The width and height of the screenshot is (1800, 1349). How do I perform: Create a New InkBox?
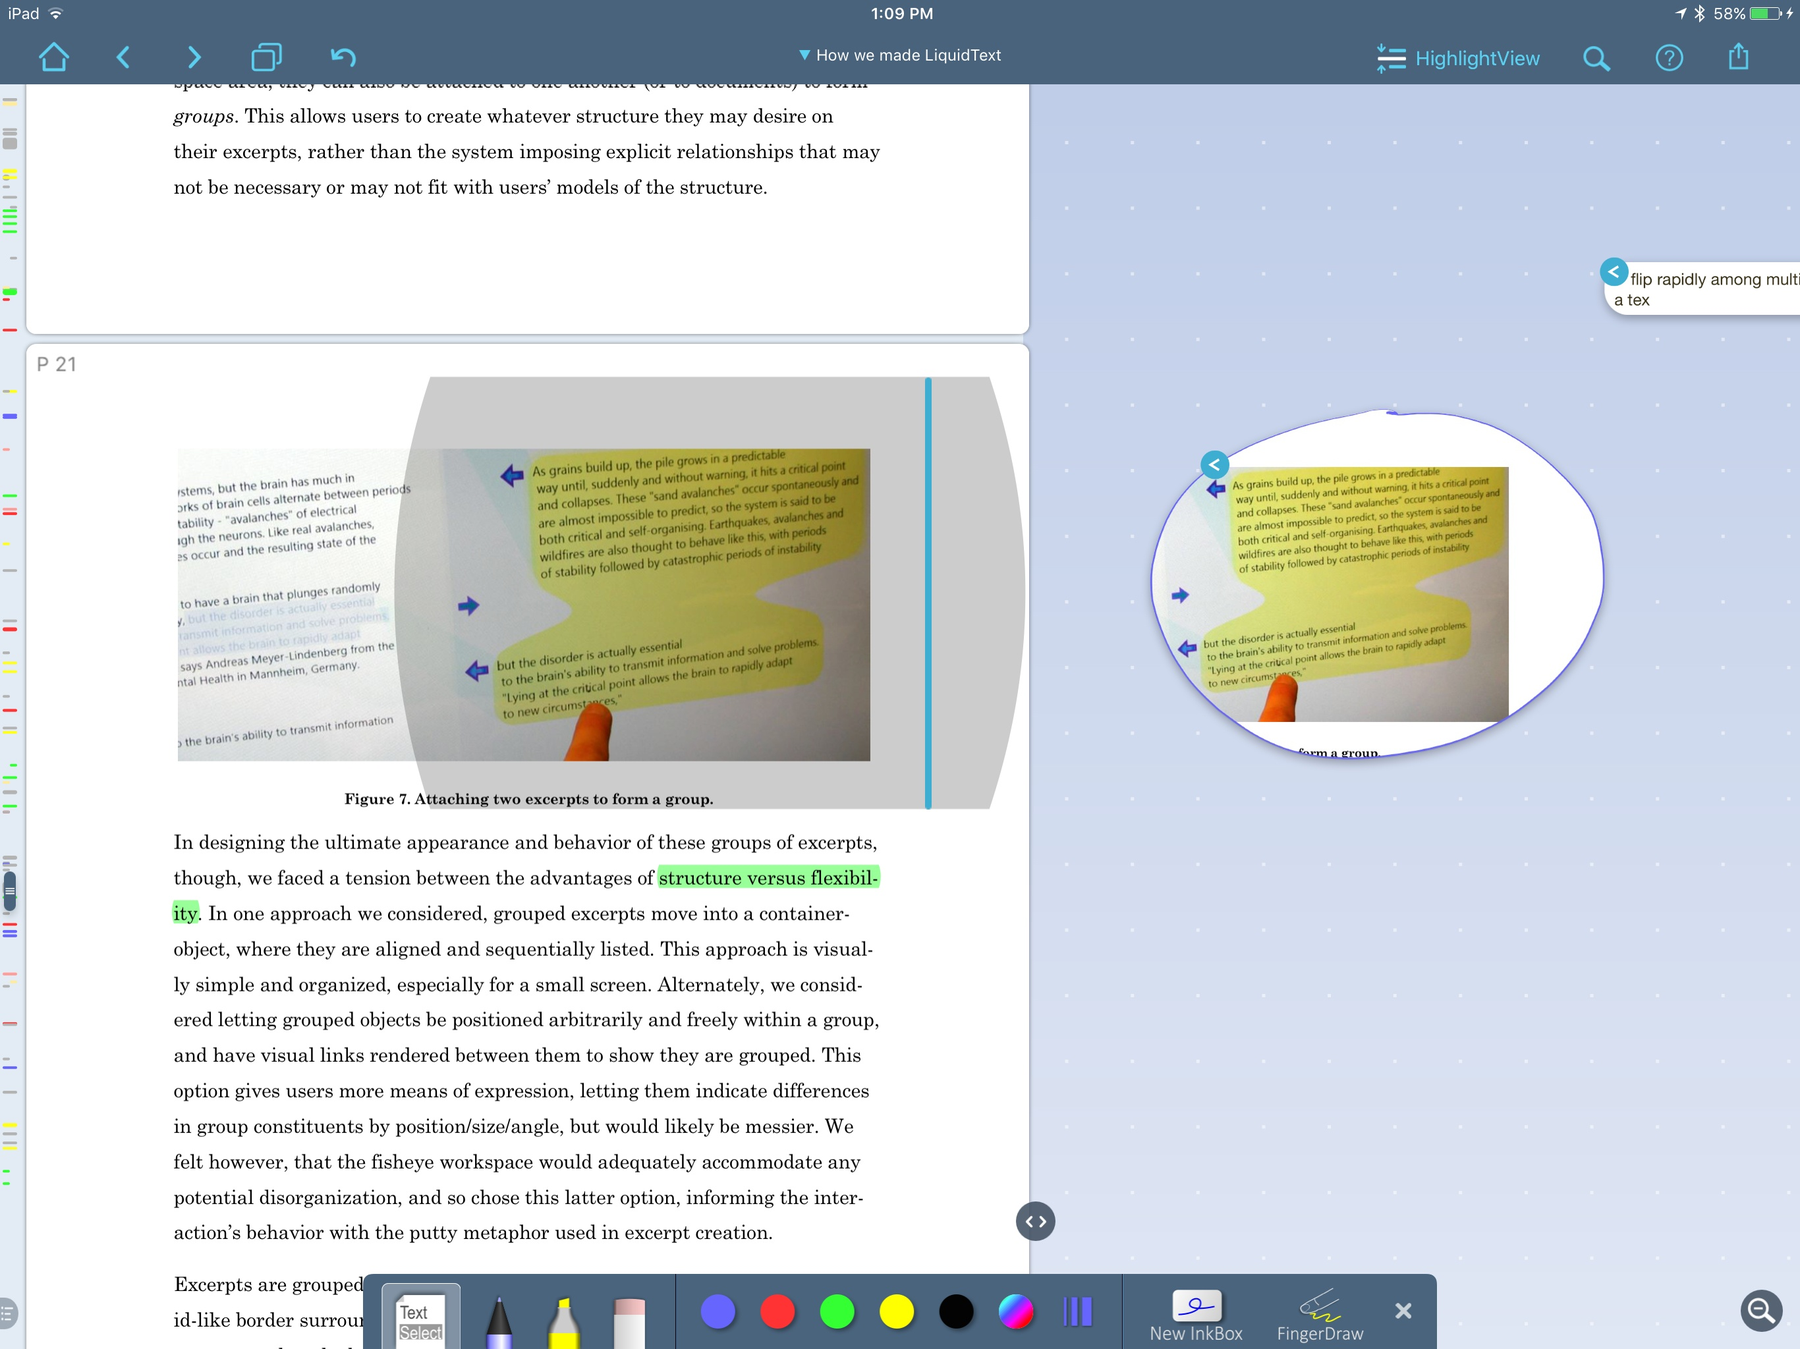click(1196, 1315)
